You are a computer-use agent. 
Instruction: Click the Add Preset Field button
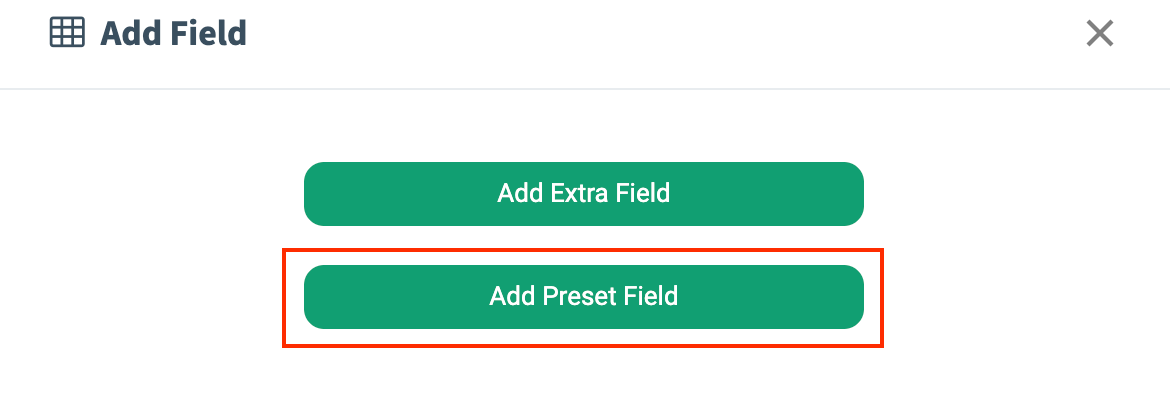point(583,297)
